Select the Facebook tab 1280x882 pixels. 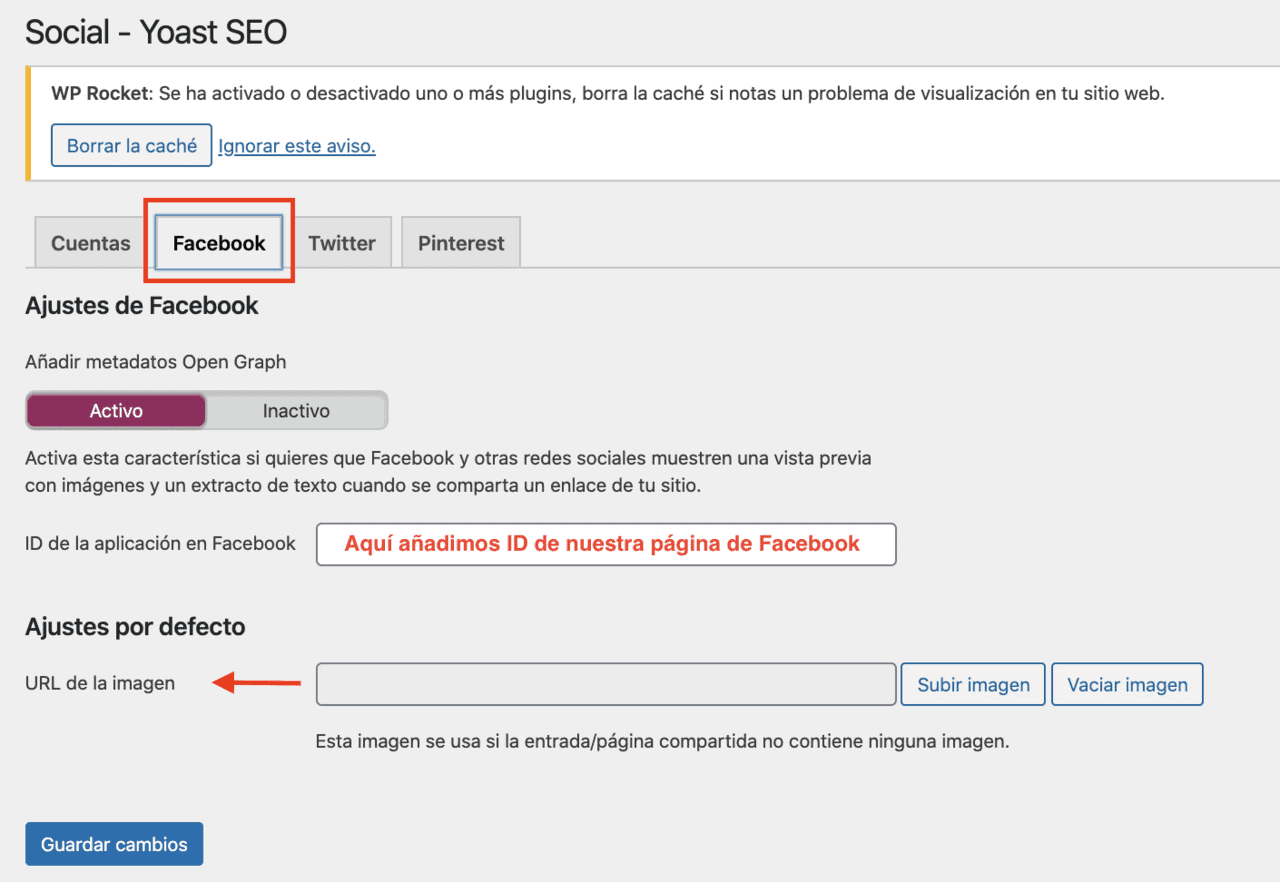(219, 243)
